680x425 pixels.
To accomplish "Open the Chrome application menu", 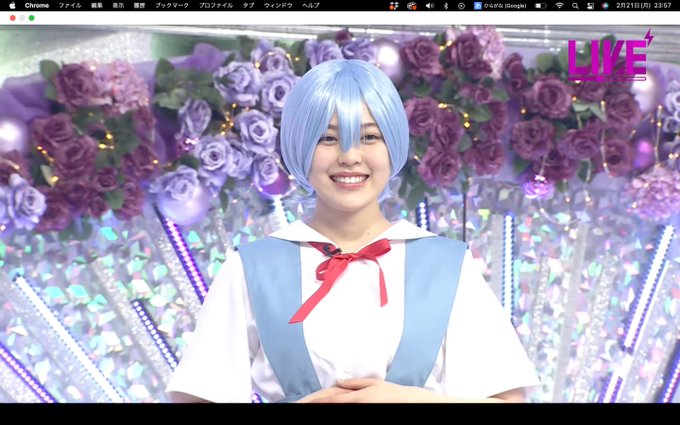I will (37, 6).
